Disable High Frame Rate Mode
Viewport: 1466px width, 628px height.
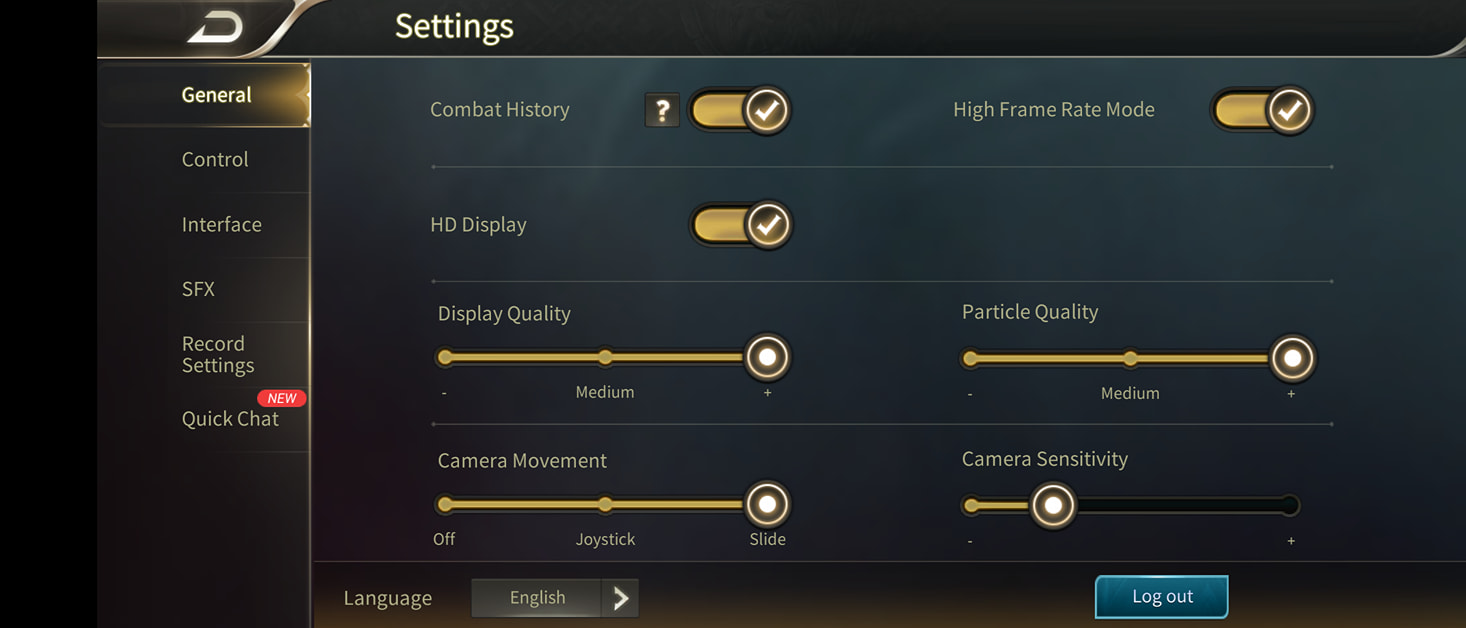[x=1263, y=110]
